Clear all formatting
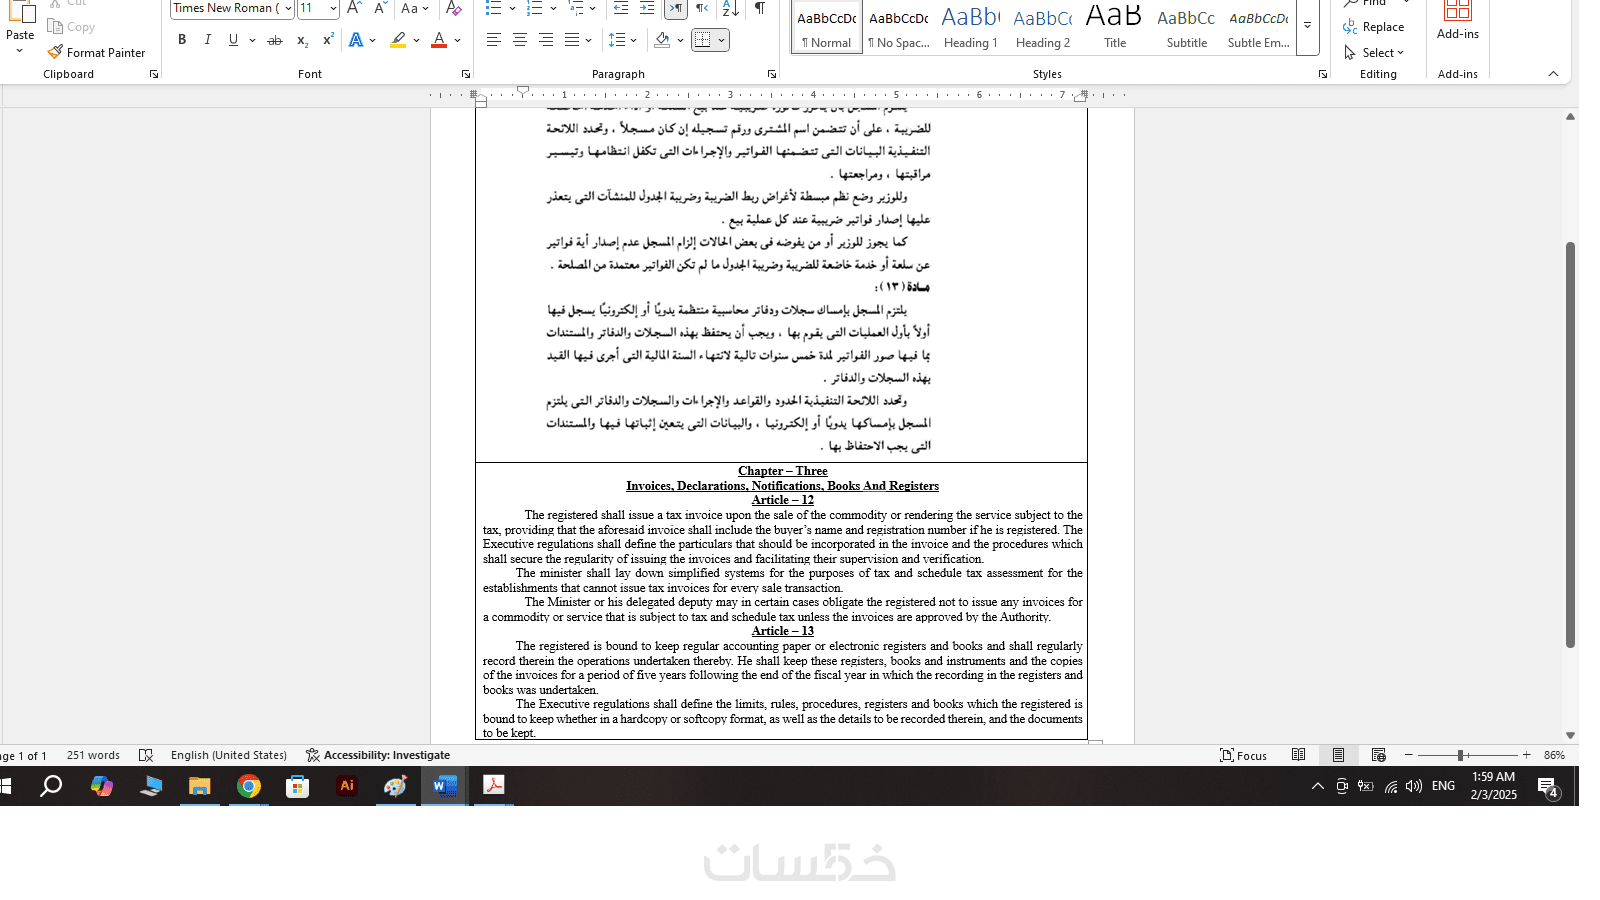Viewport: 1600px width, 900px height. click(453, 8)
